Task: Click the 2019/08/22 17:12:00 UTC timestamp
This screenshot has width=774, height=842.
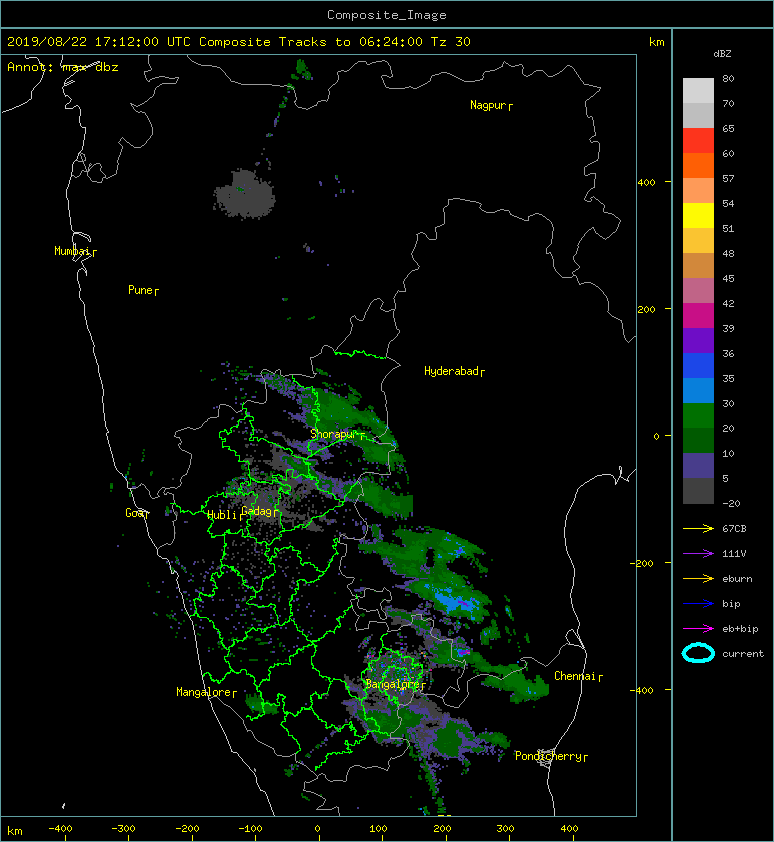Action: [99, 42]
